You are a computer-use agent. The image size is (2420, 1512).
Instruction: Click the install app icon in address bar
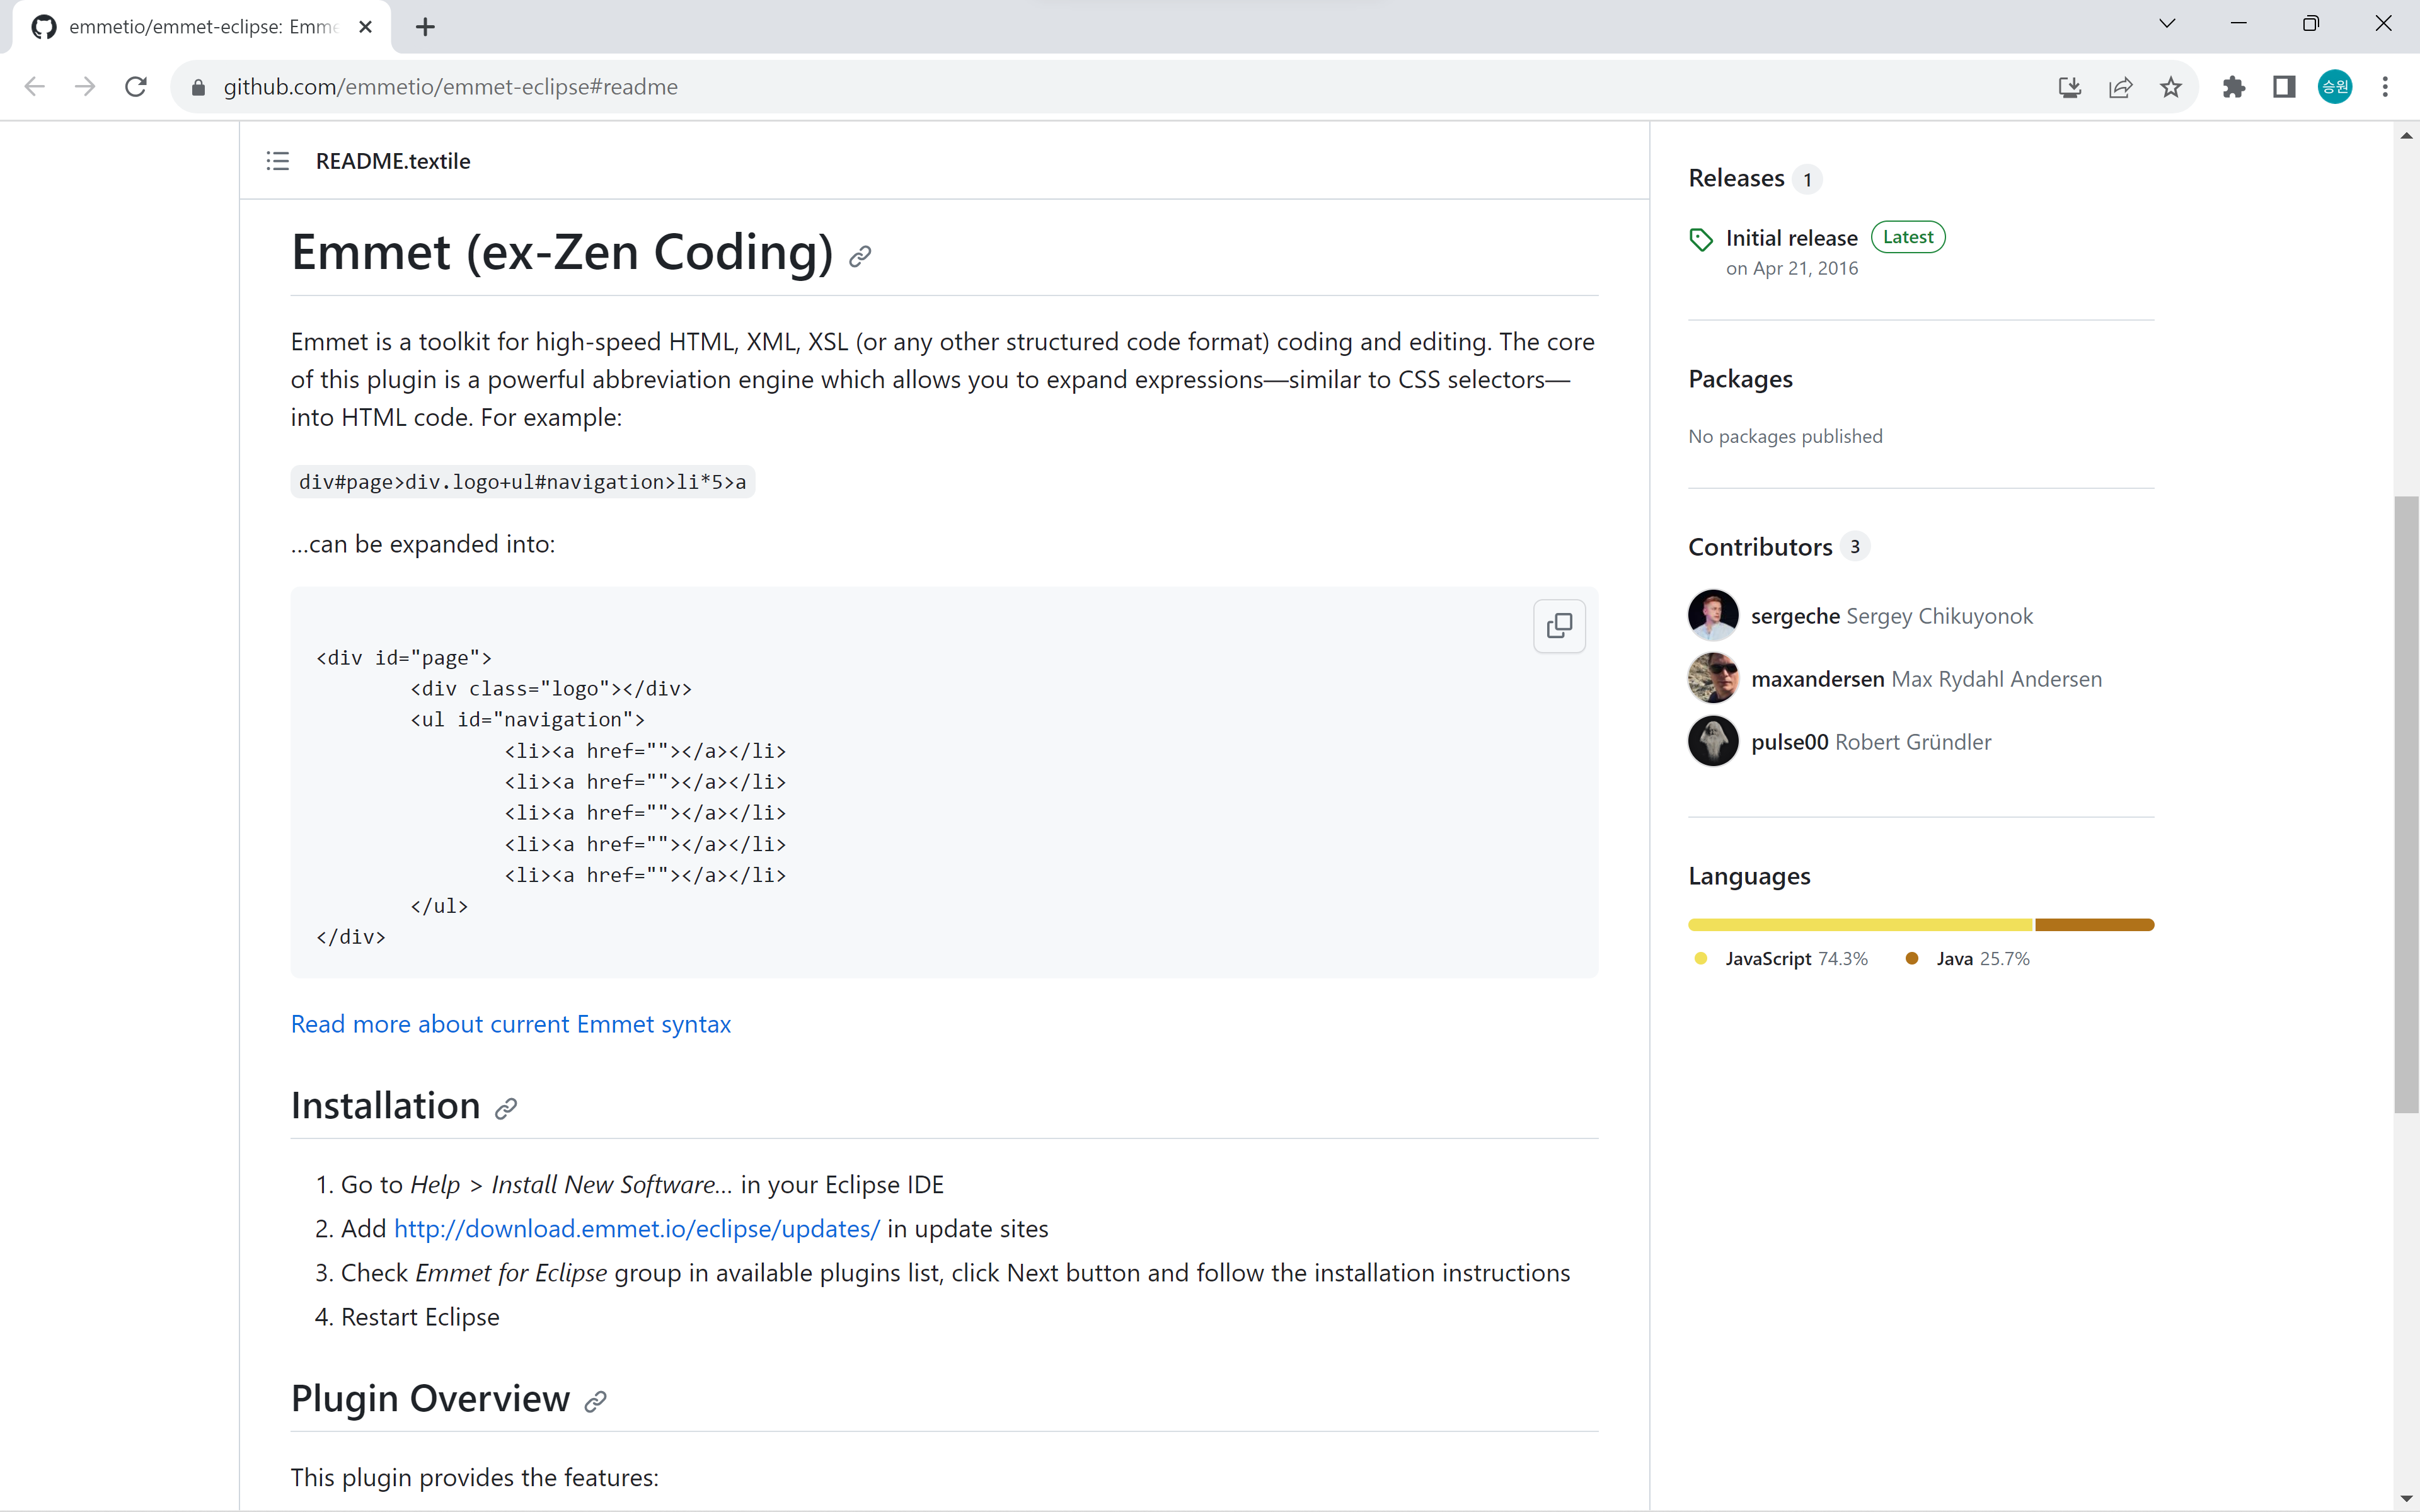click(2069, 87)
